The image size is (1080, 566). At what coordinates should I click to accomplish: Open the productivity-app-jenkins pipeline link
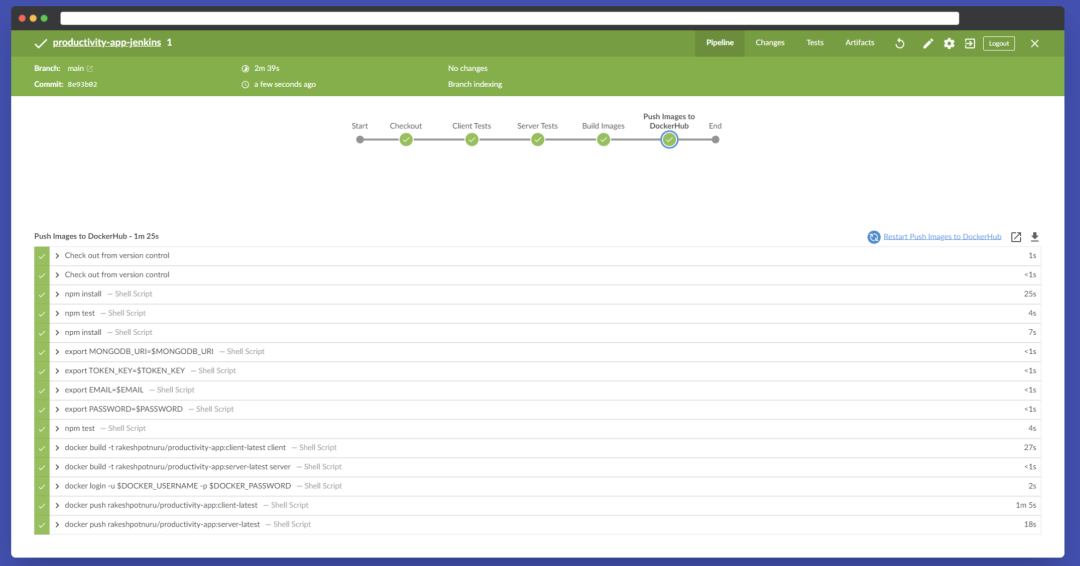(106, 43)
